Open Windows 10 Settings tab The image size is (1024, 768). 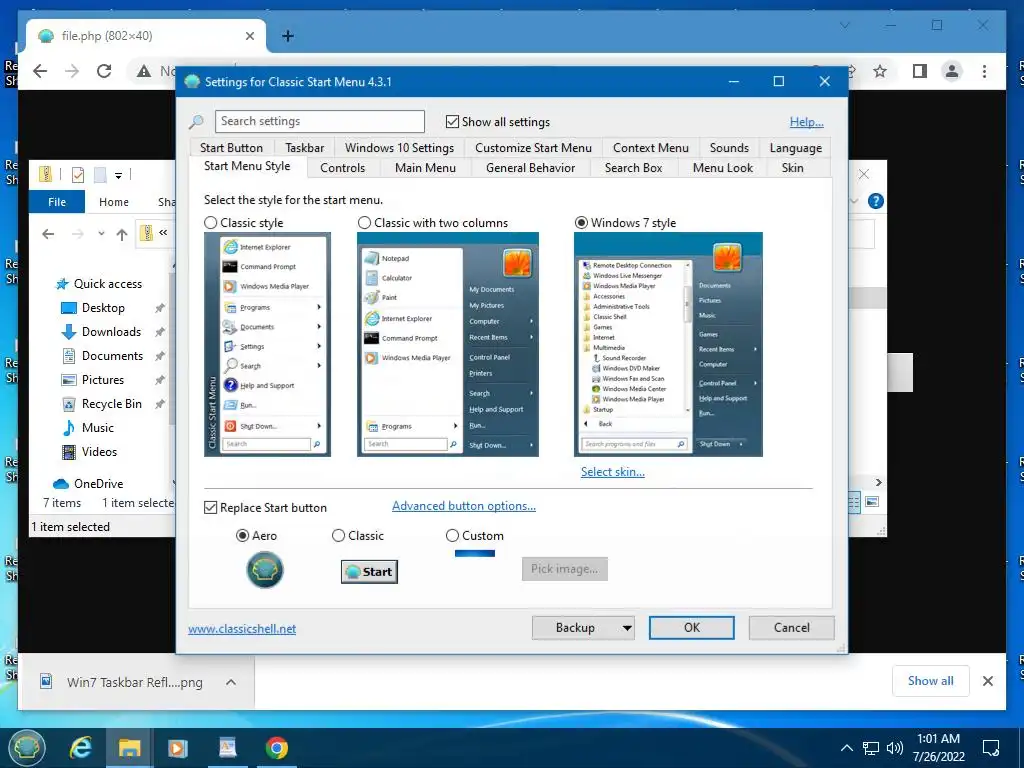click(x=399, y=148)
